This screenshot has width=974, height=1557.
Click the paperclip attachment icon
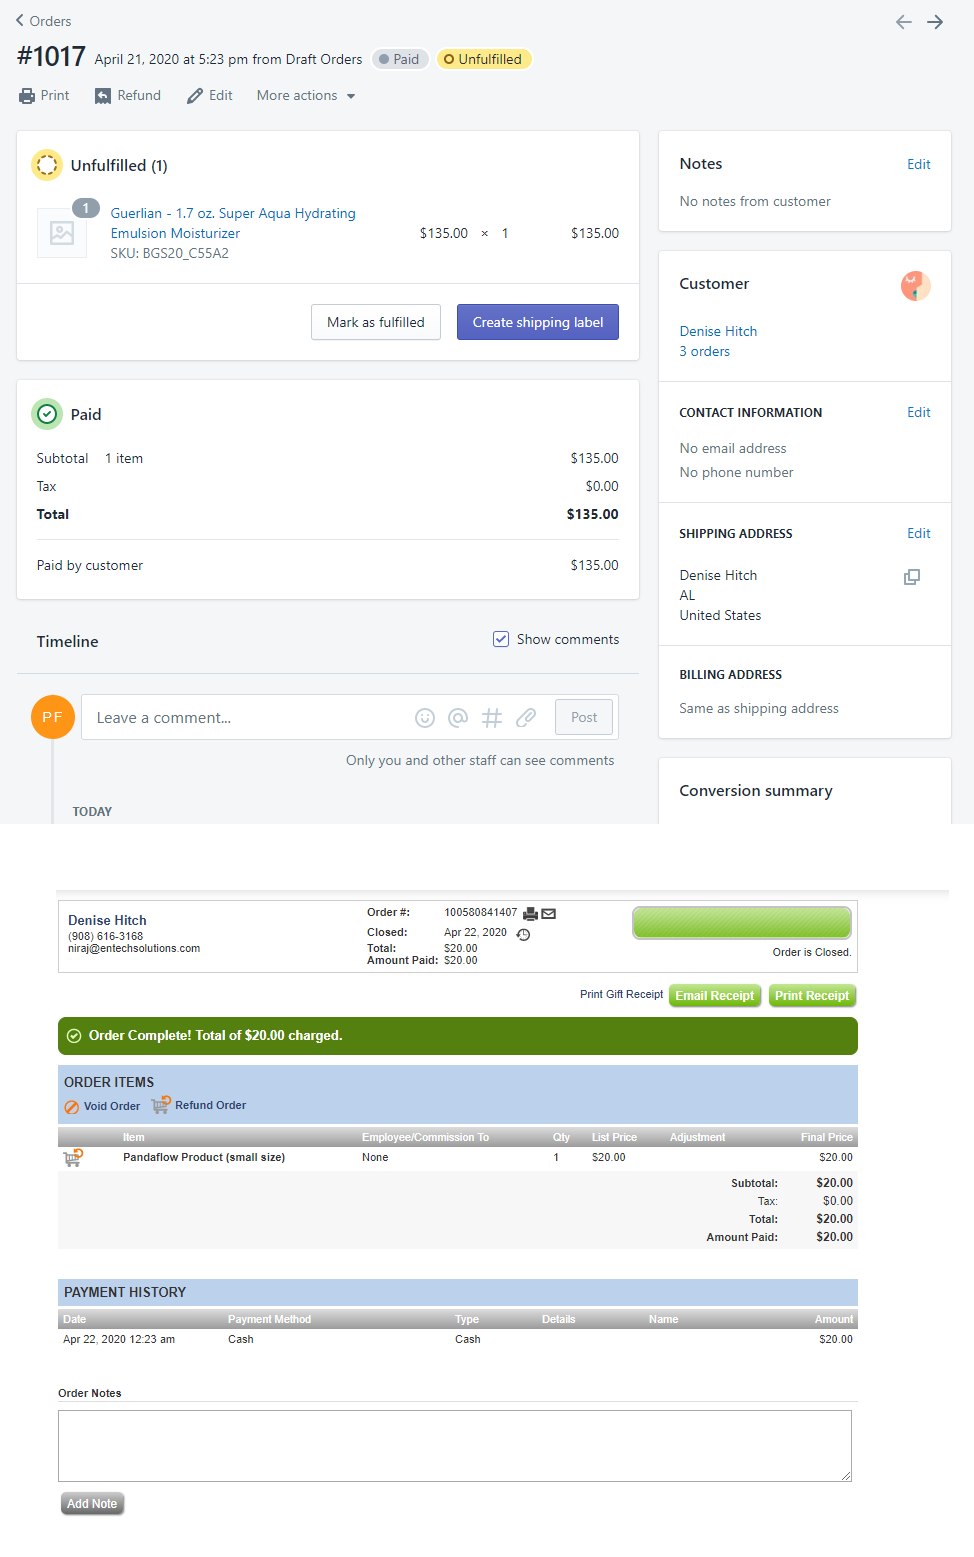[x=526, y=718]
